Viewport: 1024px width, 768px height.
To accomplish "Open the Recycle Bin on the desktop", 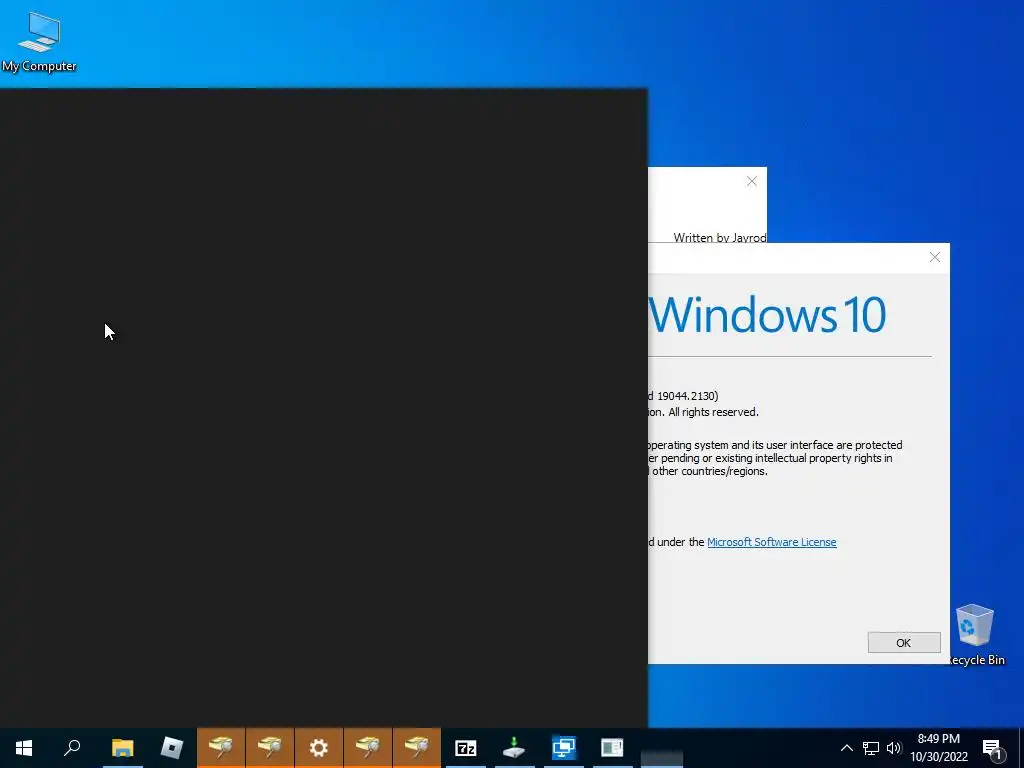I will click(x=974, y=634).
